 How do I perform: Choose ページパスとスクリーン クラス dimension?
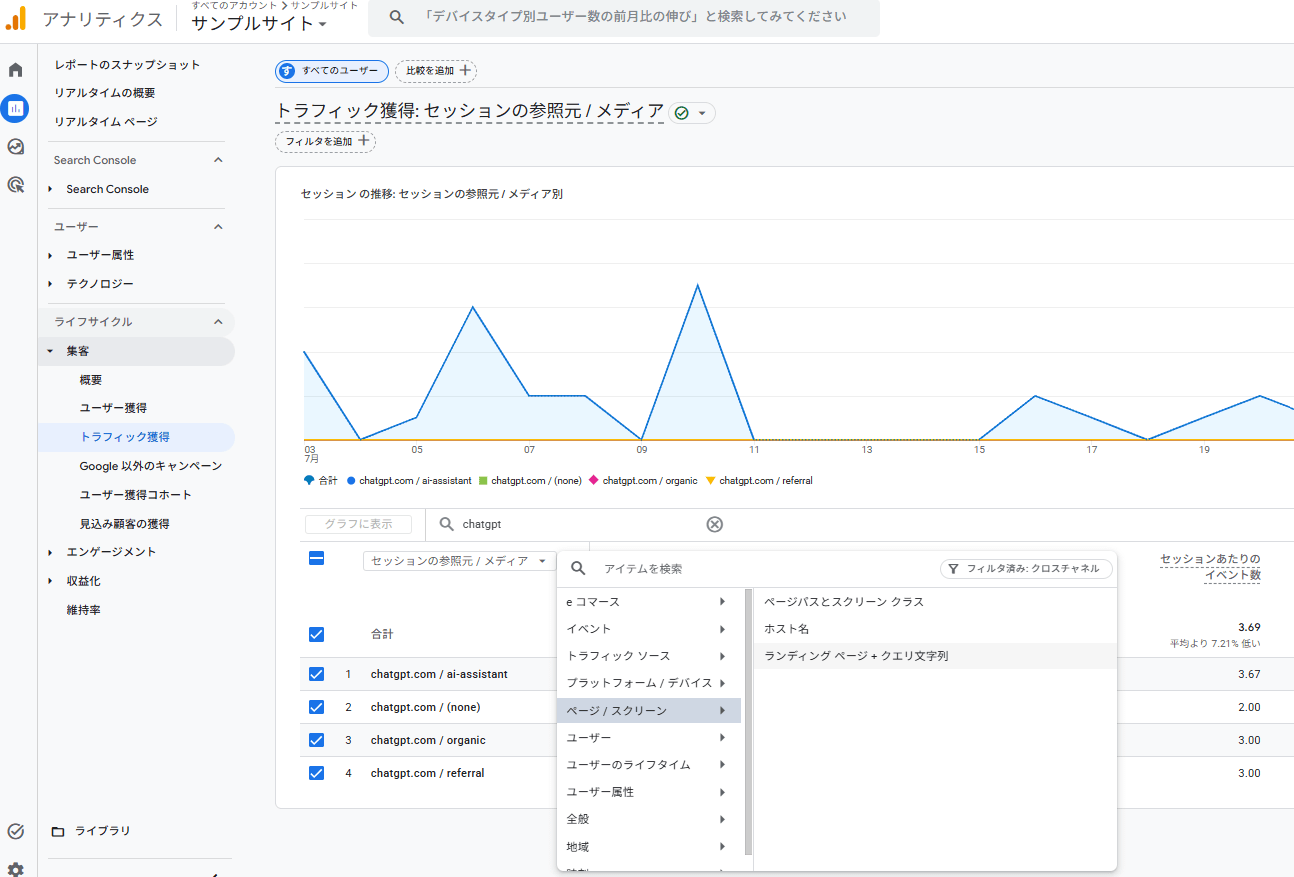point(935,602)
